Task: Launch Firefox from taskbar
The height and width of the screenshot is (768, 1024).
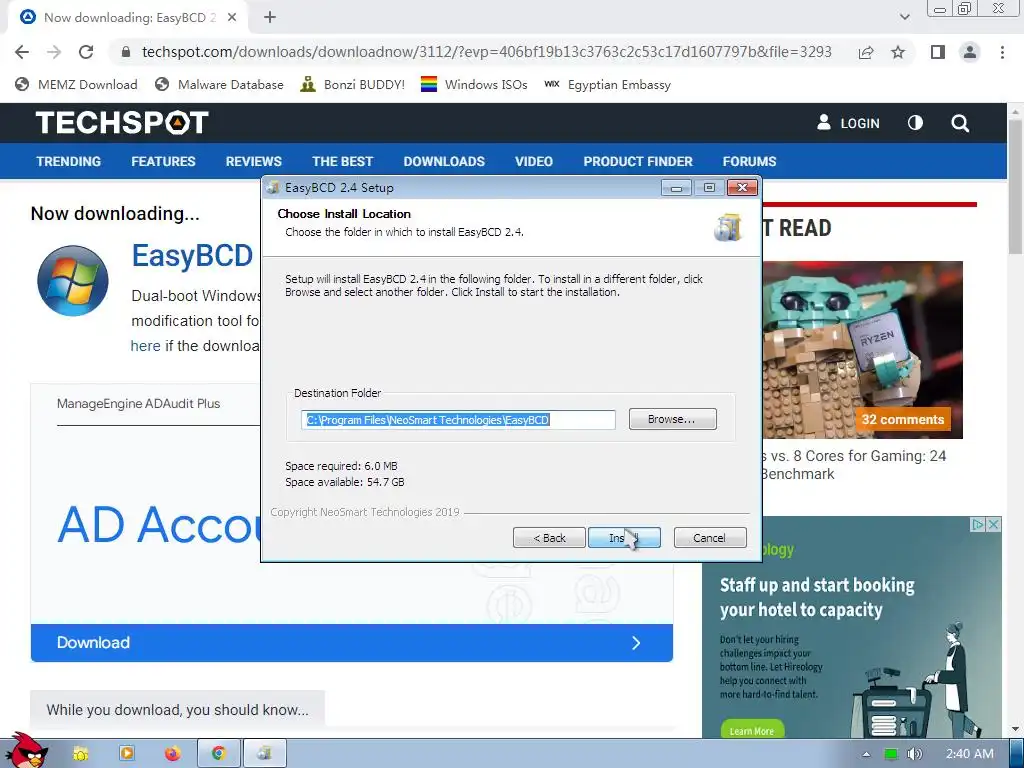Action: [x=172, y=754]
